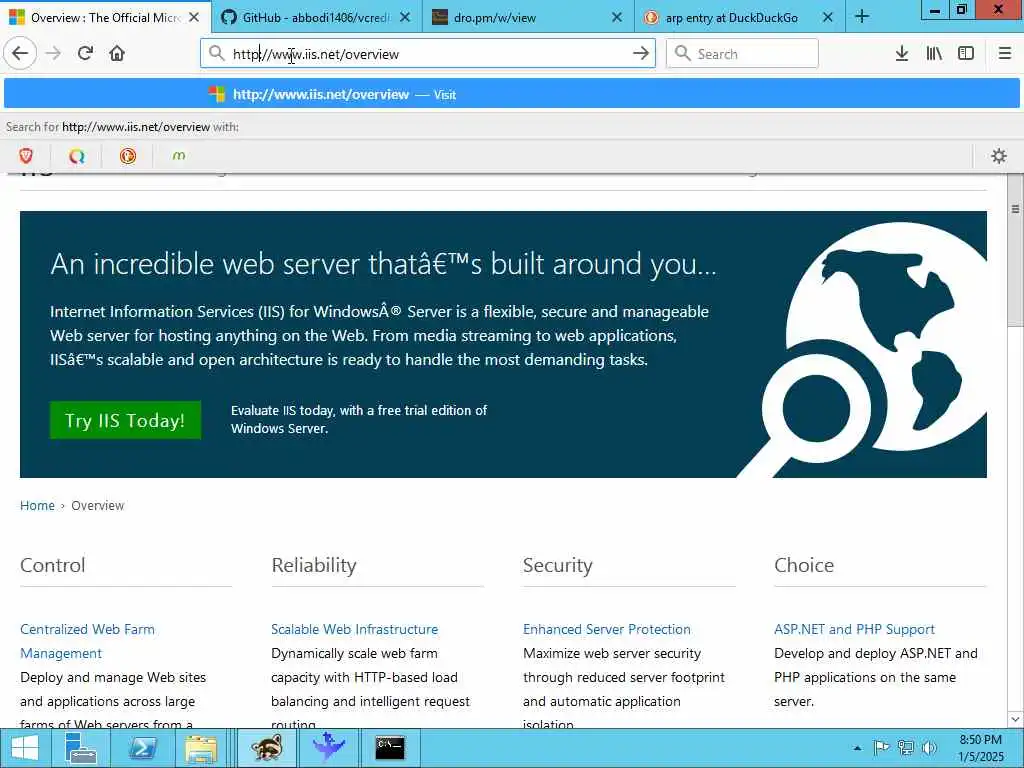Open the Library menu icon
Image resolution: width=1024 pixels, height=768 pixels.
tap(934, 54)
